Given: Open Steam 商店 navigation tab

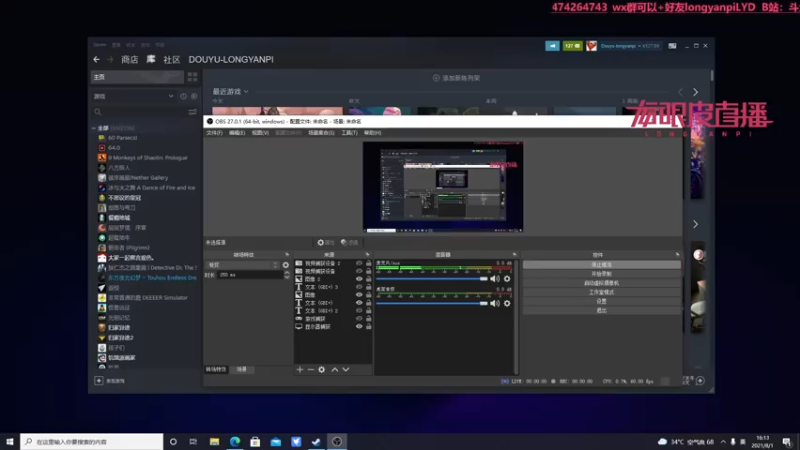Looking at the screenshot, I should pos(130,60).
